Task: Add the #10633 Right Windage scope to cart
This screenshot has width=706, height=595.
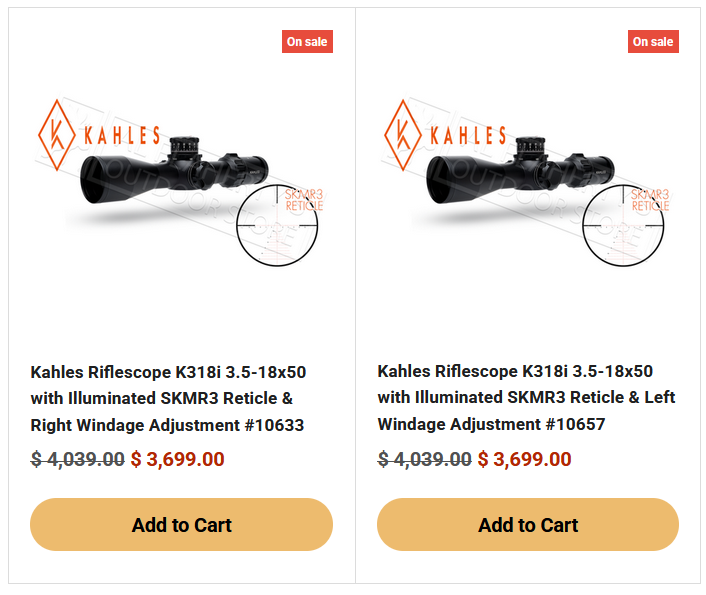Action: [181, 524]
